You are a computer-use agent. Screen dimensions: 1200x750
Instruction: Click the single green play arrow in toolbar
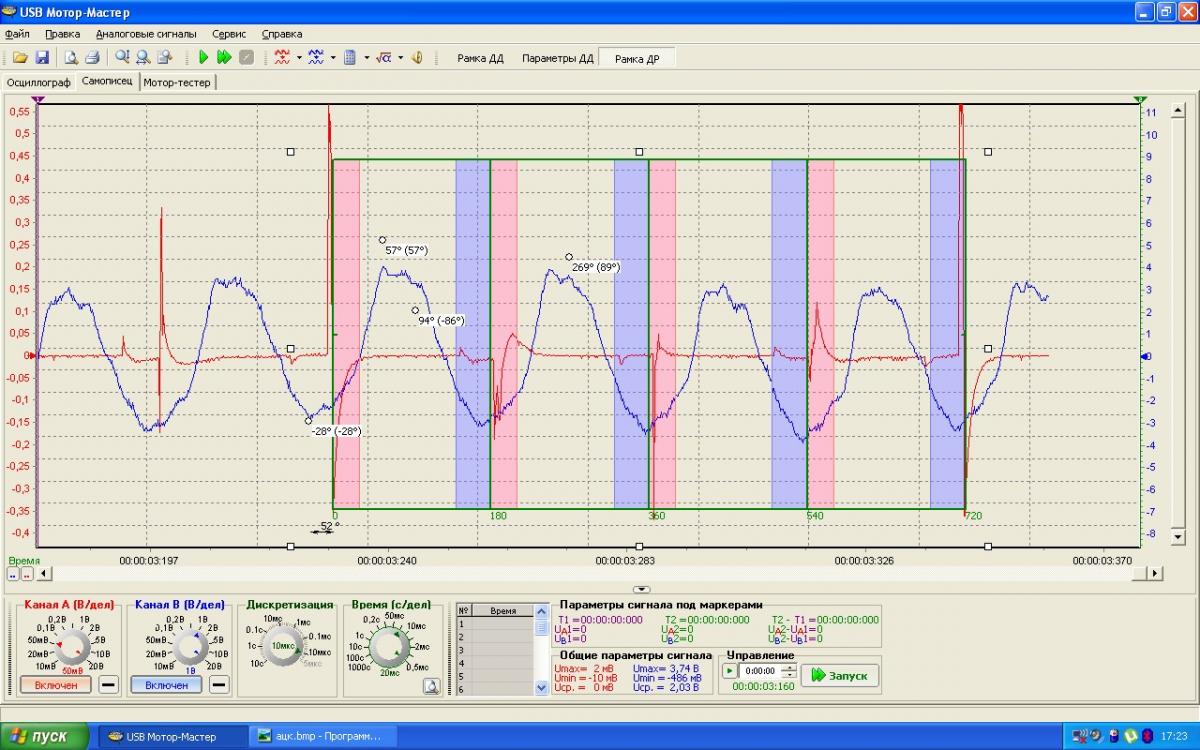(x=203, y=58)
